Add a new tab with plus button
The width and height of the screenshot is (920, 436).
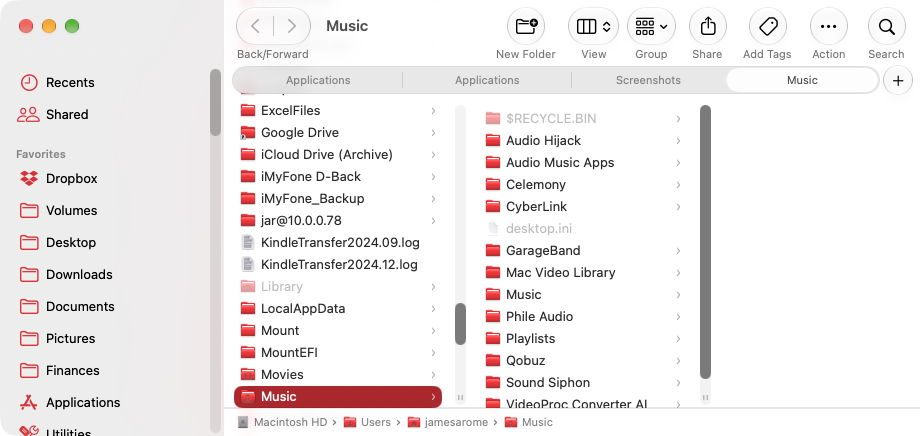tap(898, 80)
